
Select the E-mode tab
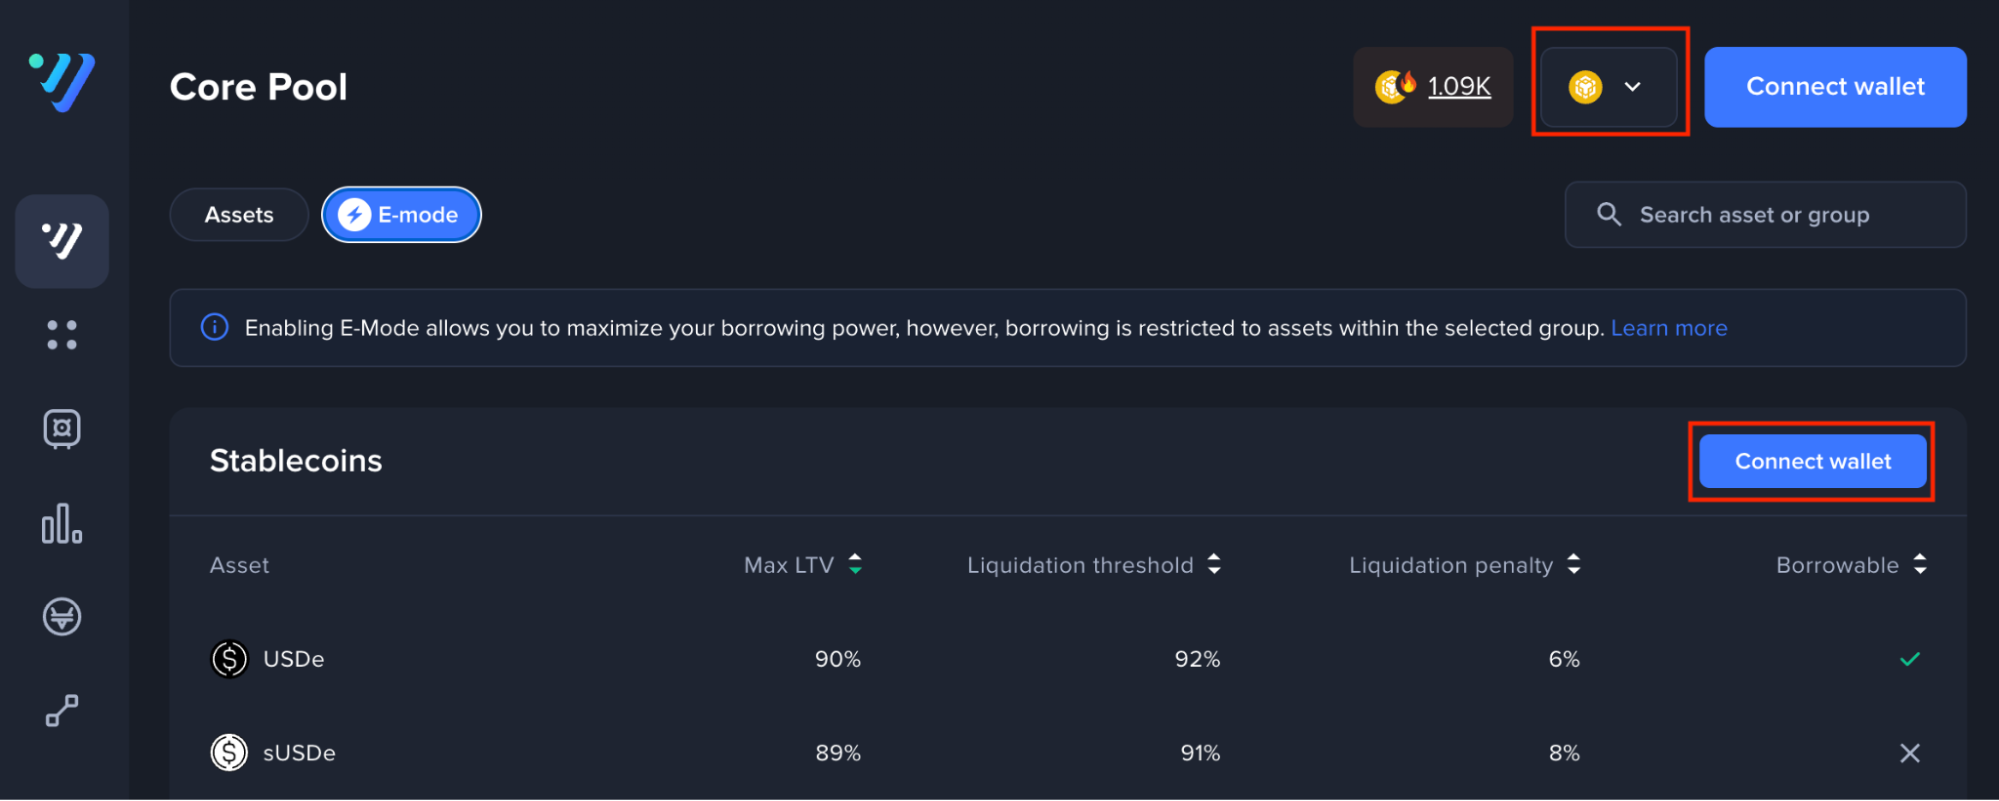click(401, 215)
